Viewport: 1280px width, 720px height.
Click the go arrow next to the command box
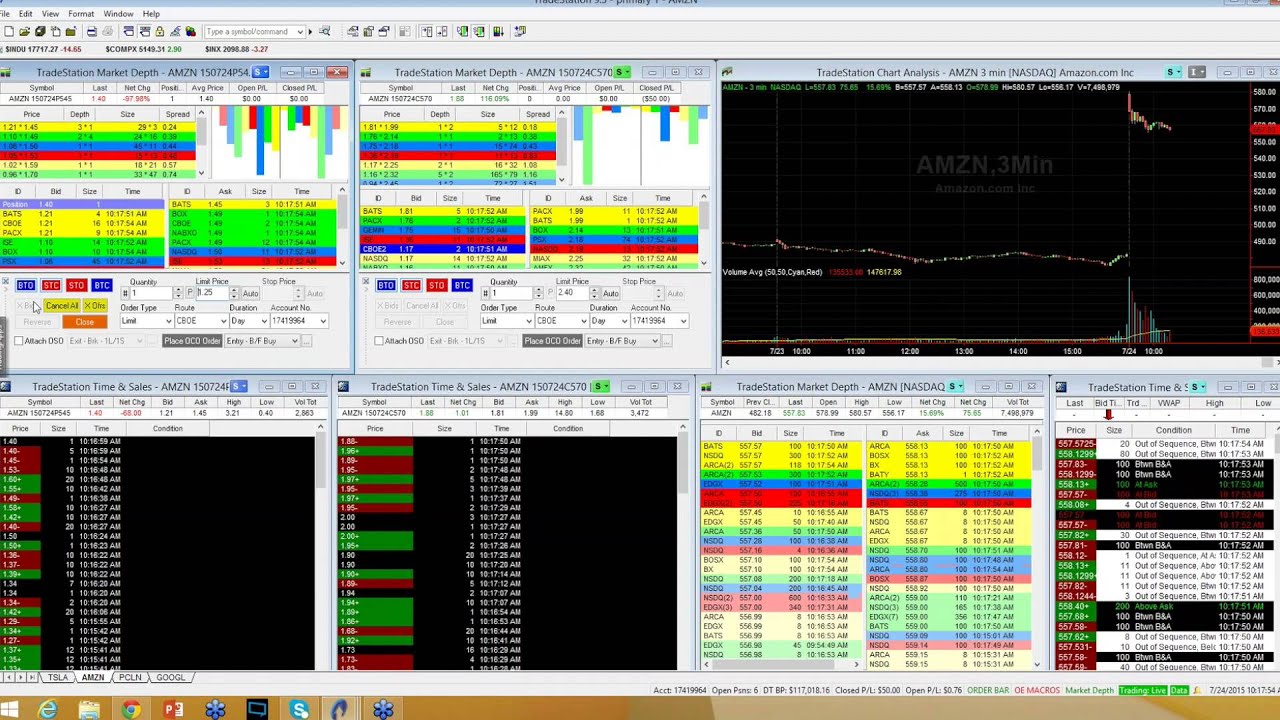point(311,32)
